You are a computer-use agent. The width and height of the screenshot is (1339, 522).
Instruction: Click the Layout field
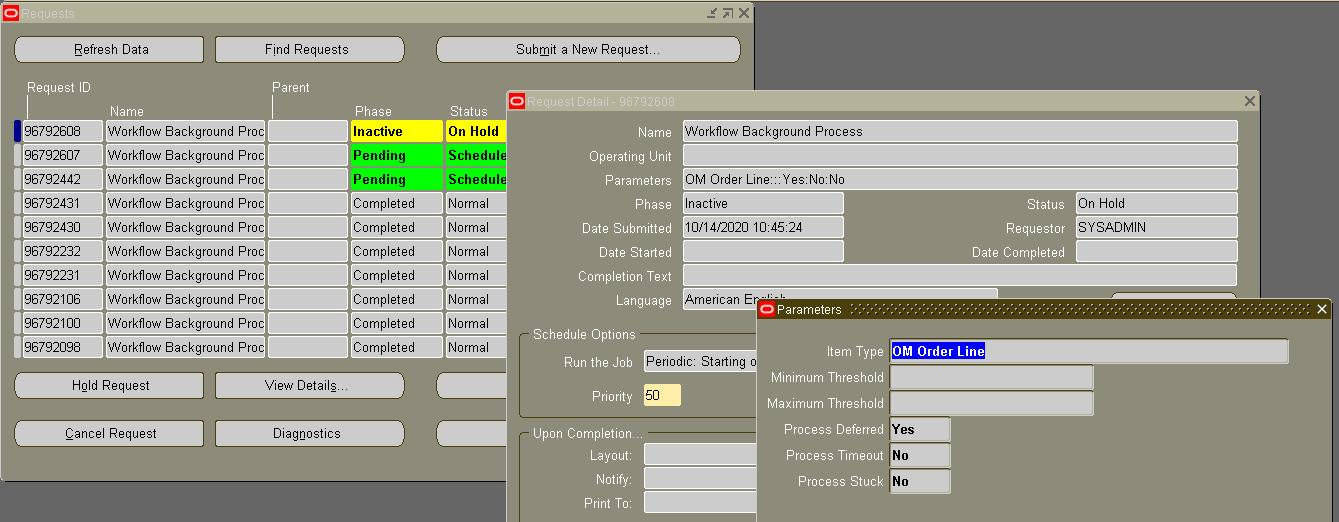tap(700, 454)
